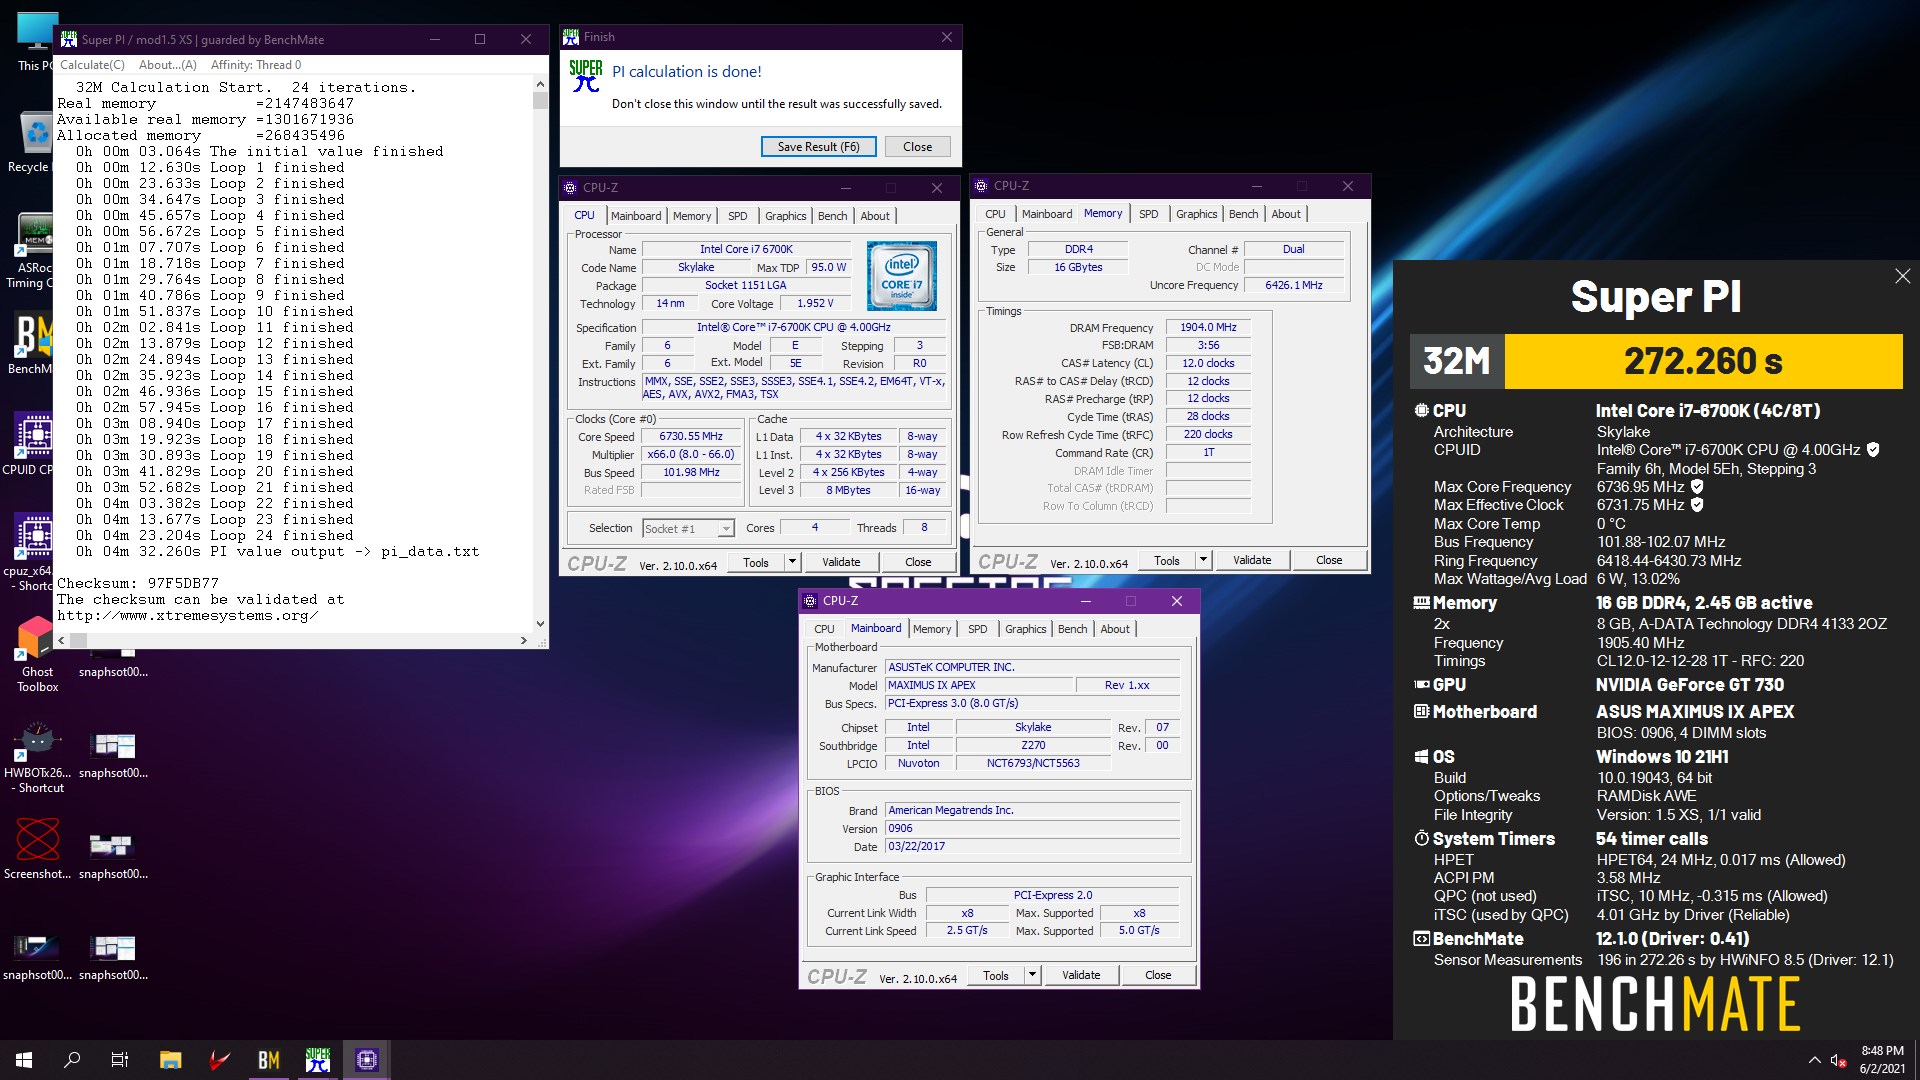
Task: Open Memory tab in CPU-Z Mainboard window
Action: tap(932, 629)
